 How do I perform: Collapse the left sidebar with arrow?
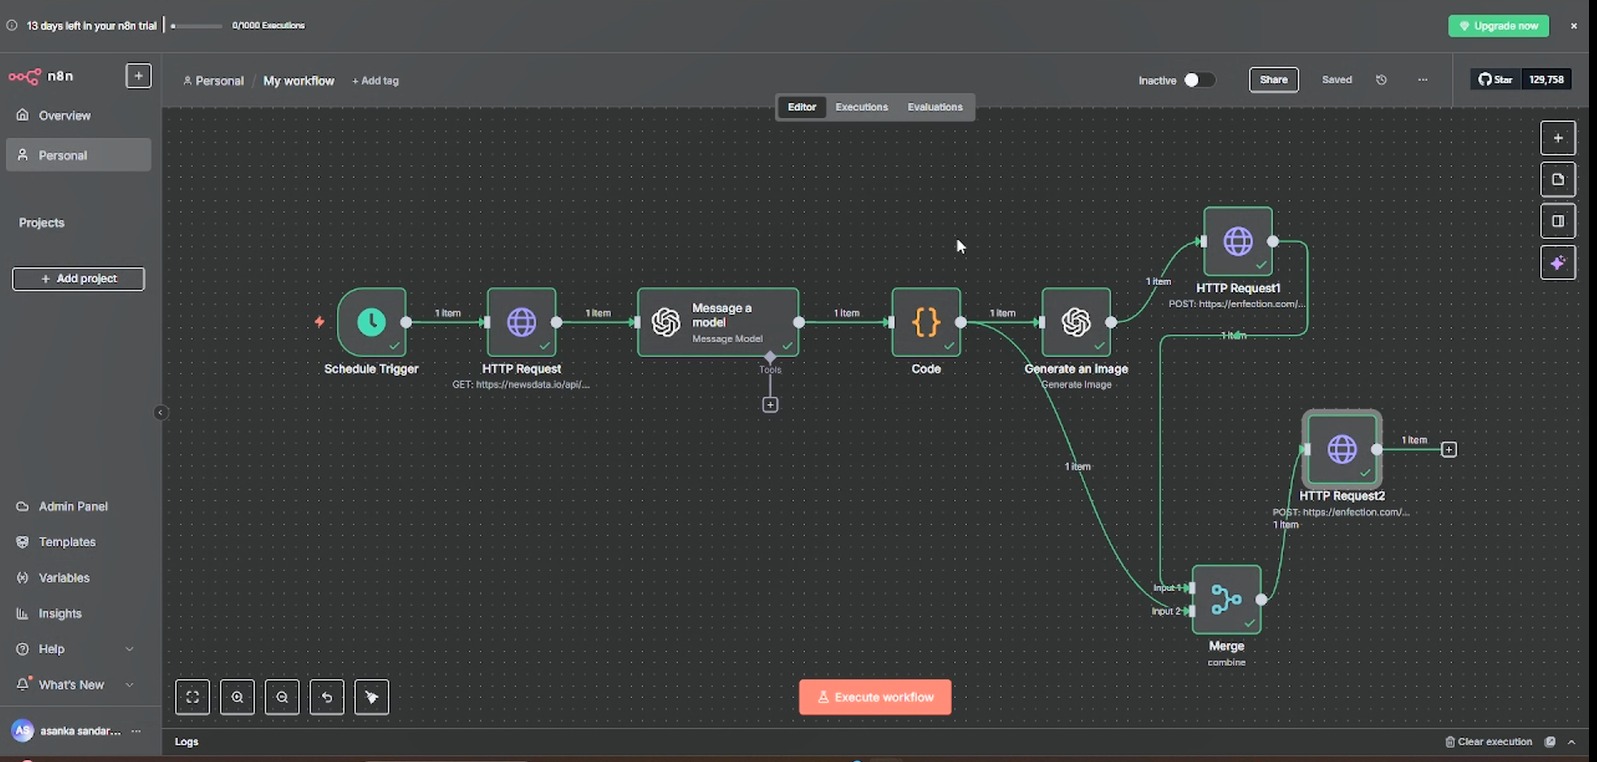[160, 412]
